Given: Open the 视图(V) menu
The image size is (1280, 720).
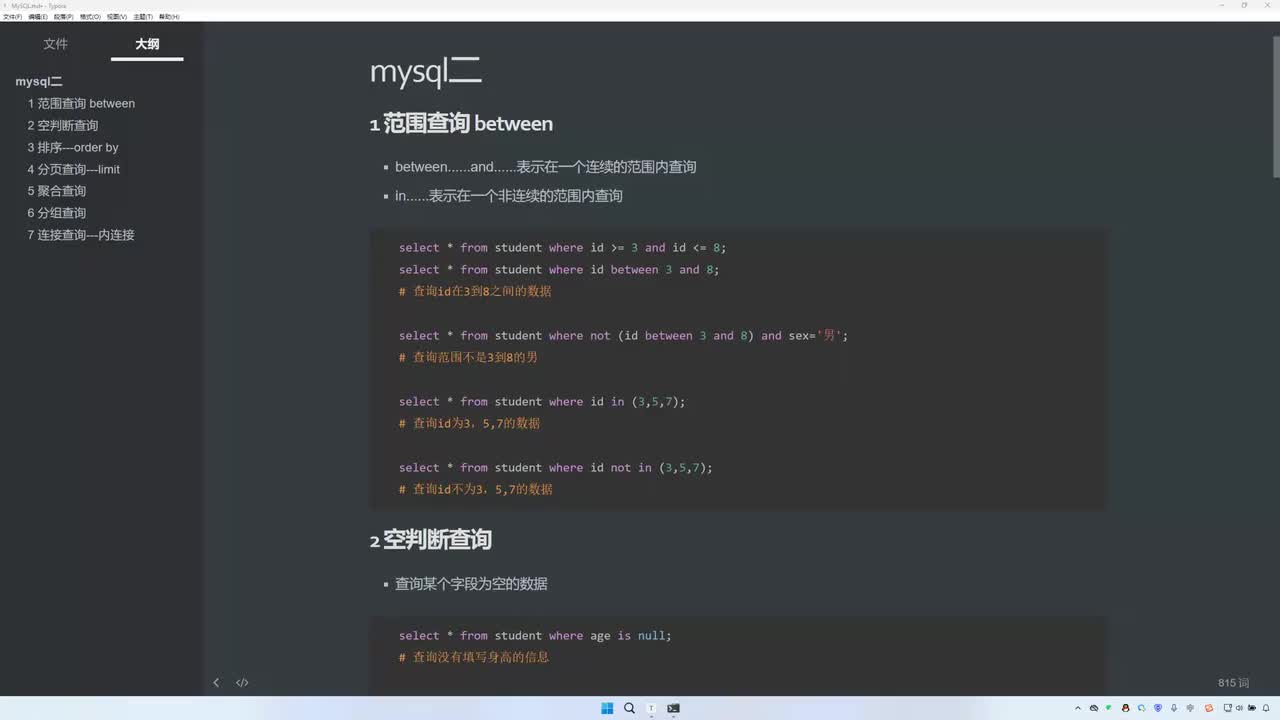Looking at the screenshot, I should (x=117, y=17).
